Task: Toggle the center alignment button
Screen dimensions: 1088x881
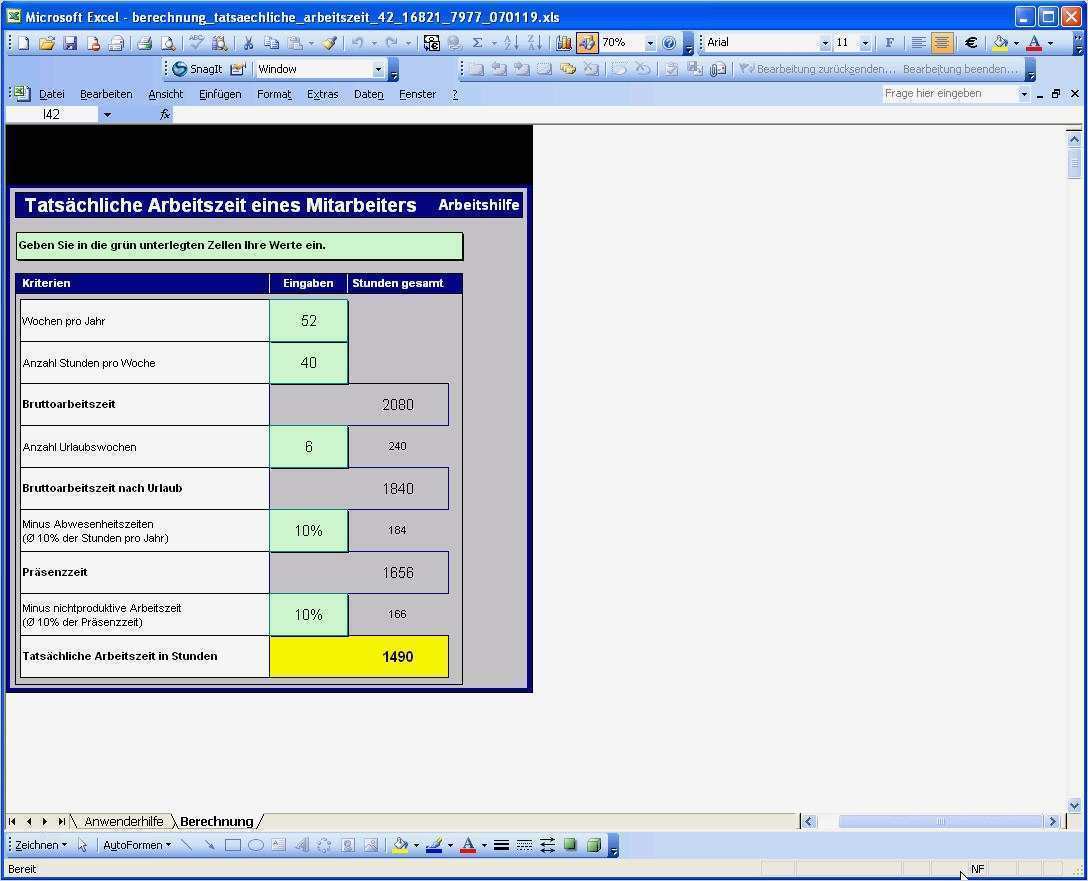Action: (942, 43)
